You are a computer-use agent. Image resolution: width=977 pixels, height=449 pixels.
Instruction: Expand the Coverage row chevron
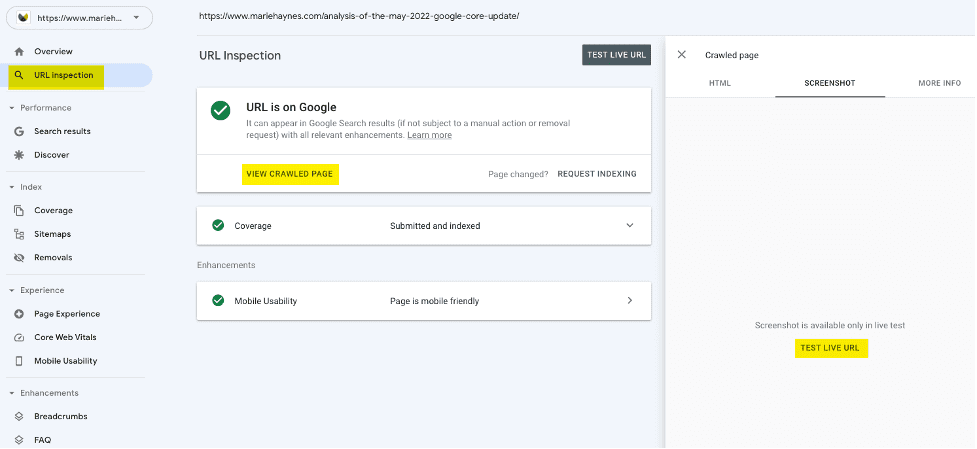(629, 225)
